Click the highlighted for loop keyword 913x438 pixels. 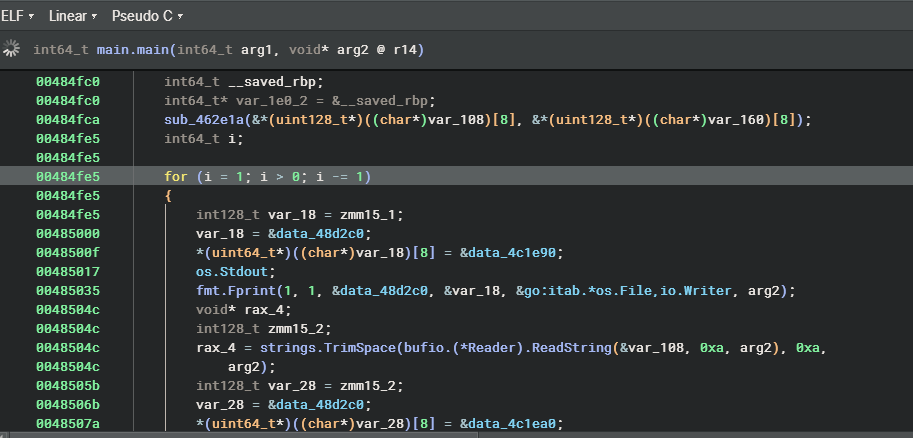point(176,177)
